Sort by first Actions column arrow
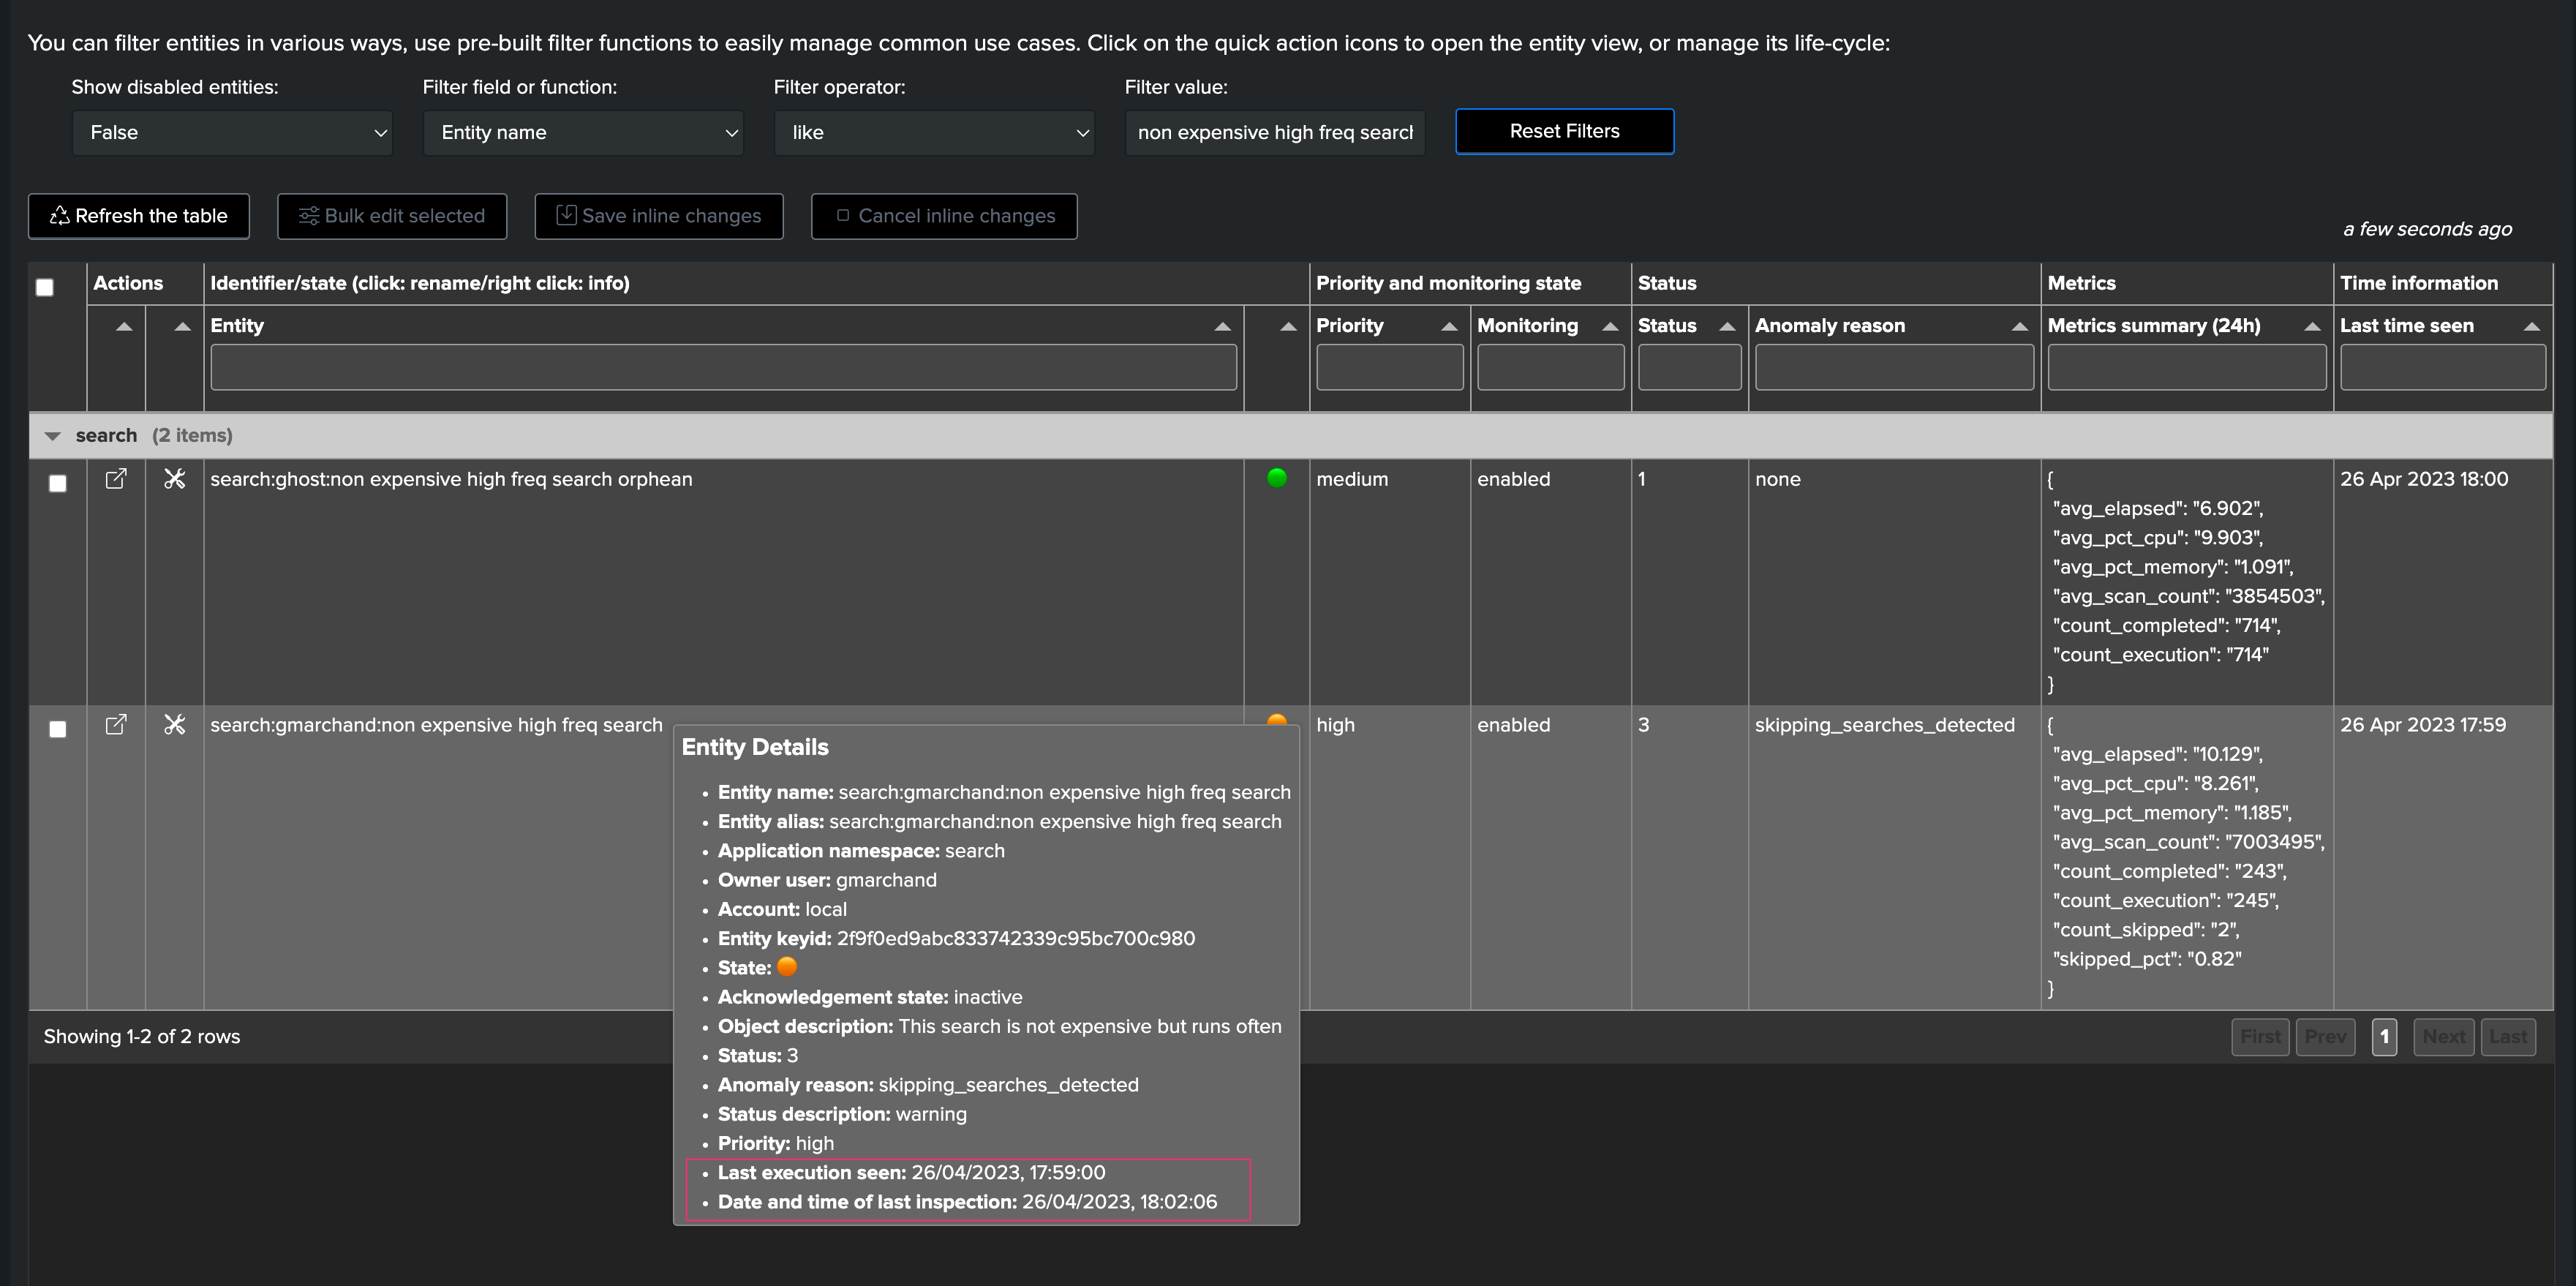Screen dimensions: 2576x1286 click(x=124, y=326)
